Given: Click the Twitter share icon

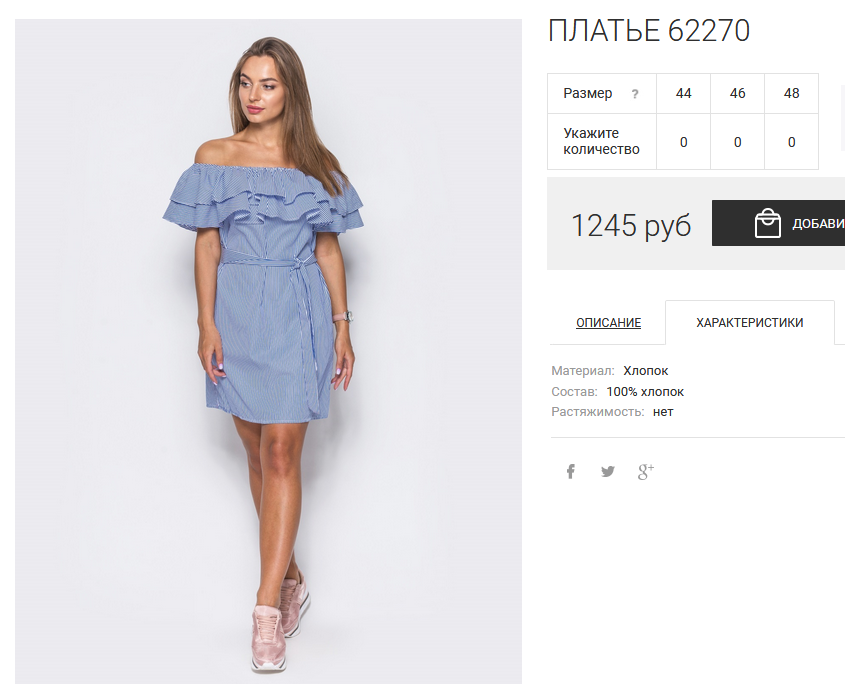Looking at the screenshot, I should click(608, 472).
